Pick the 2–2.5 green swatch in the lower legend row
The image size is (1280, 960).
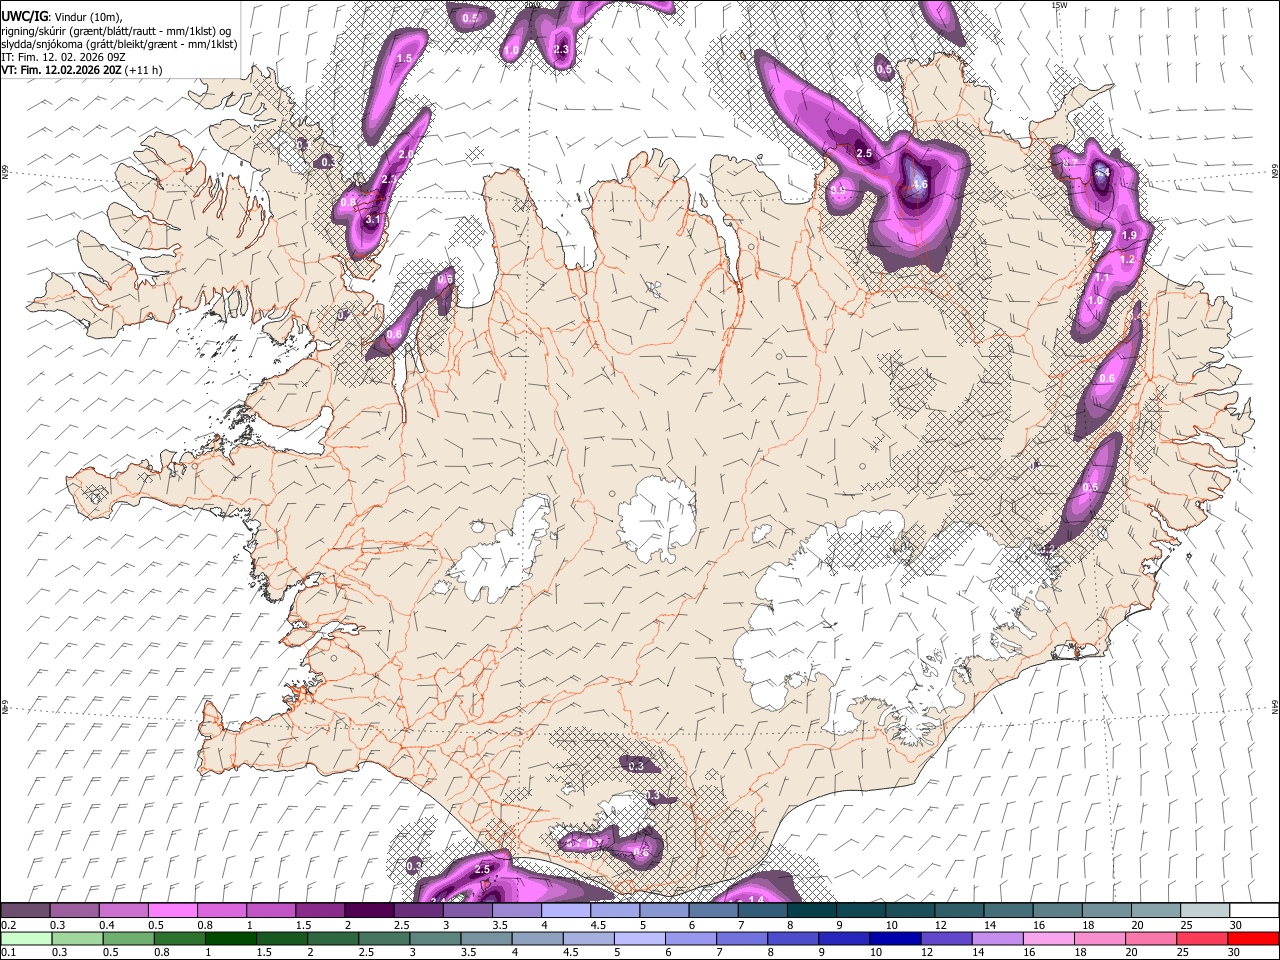tap(332, 938)
